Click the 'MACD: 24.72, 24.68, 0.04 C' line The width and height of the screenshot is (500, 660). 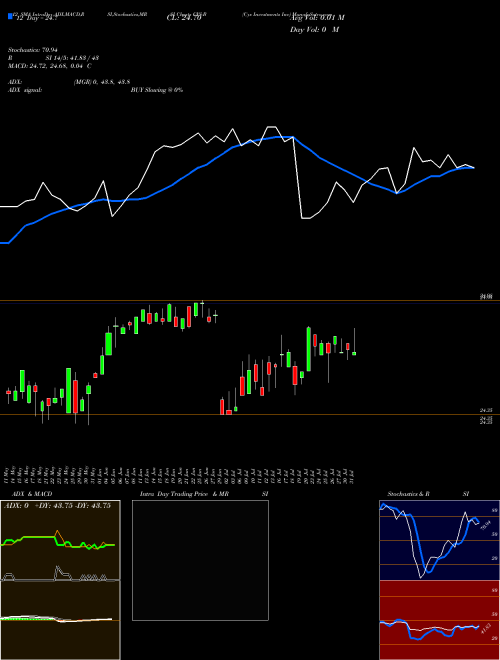pyautogui.click(x=50, y=66)
